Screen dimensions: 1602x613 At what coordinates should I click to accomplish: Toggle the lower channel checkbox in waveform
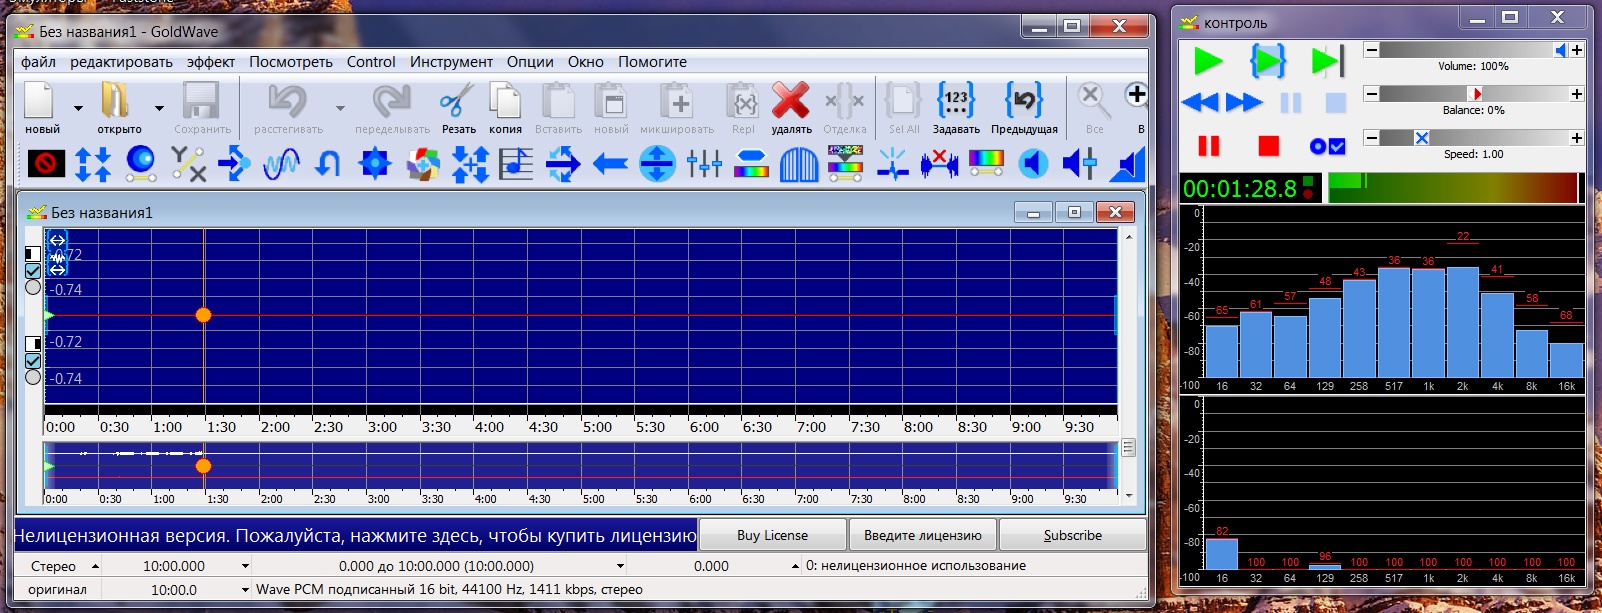(33, 360)
